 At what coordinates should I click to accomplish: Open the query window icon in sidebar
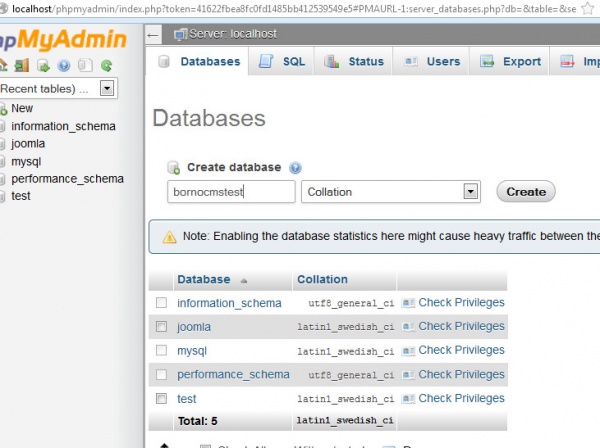[x=43, y=66]
